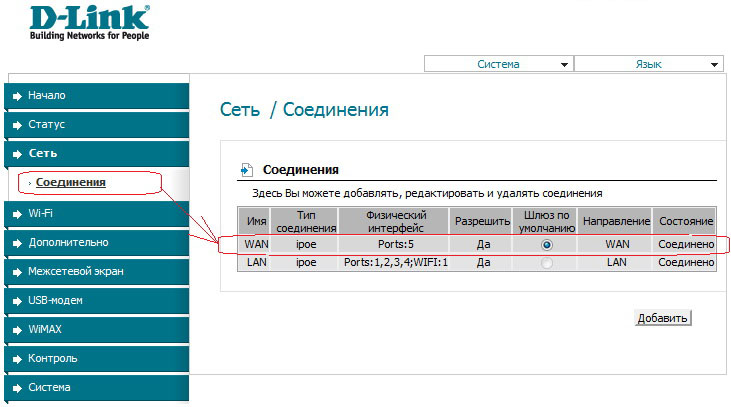Open the Система dropdown at top

[x=498, y=64]
